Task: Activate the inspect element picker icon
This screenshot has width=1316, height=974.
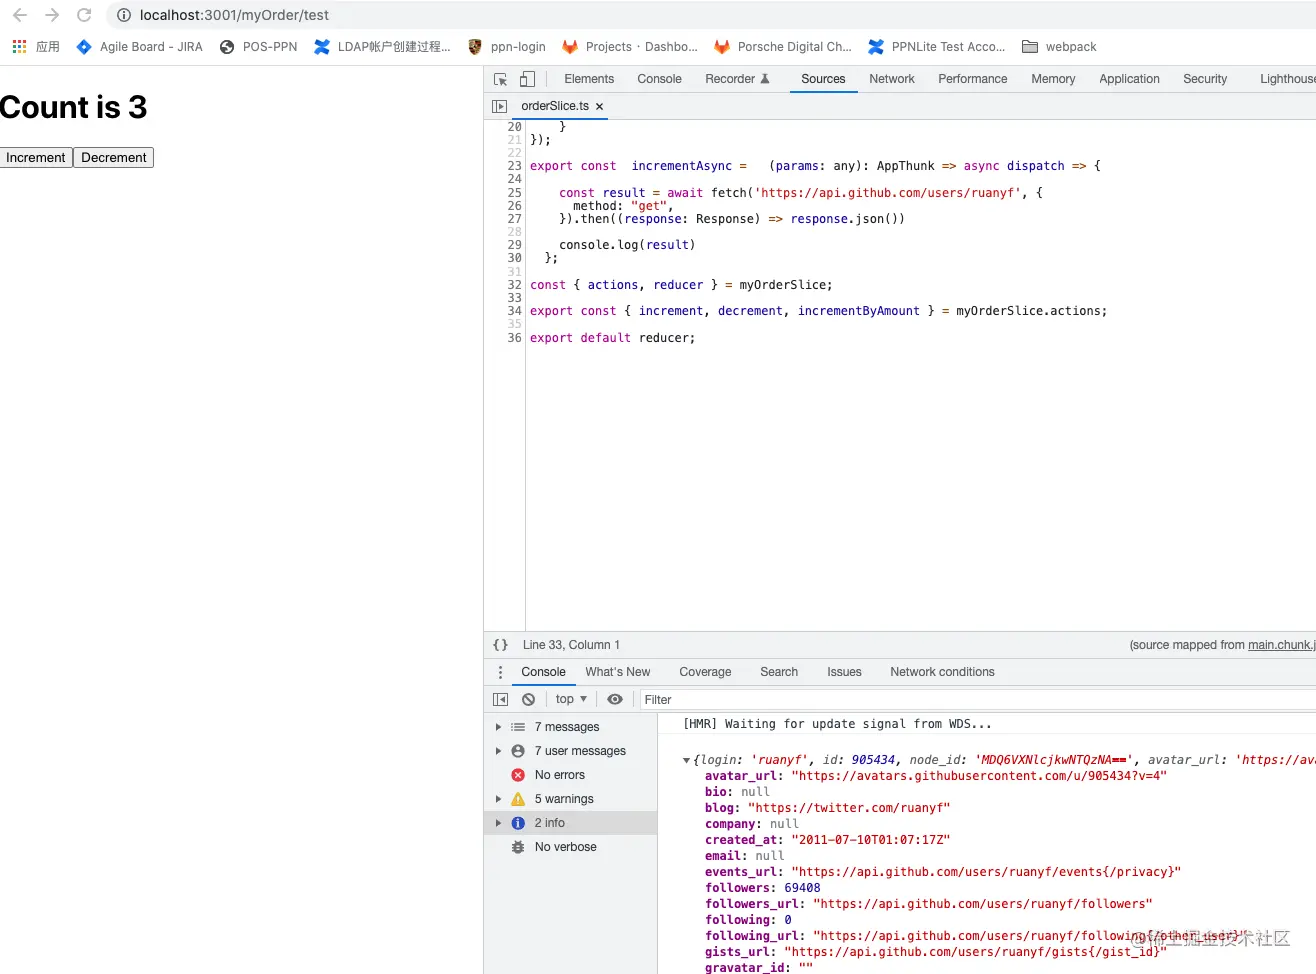Action: (x=501, y=79)
